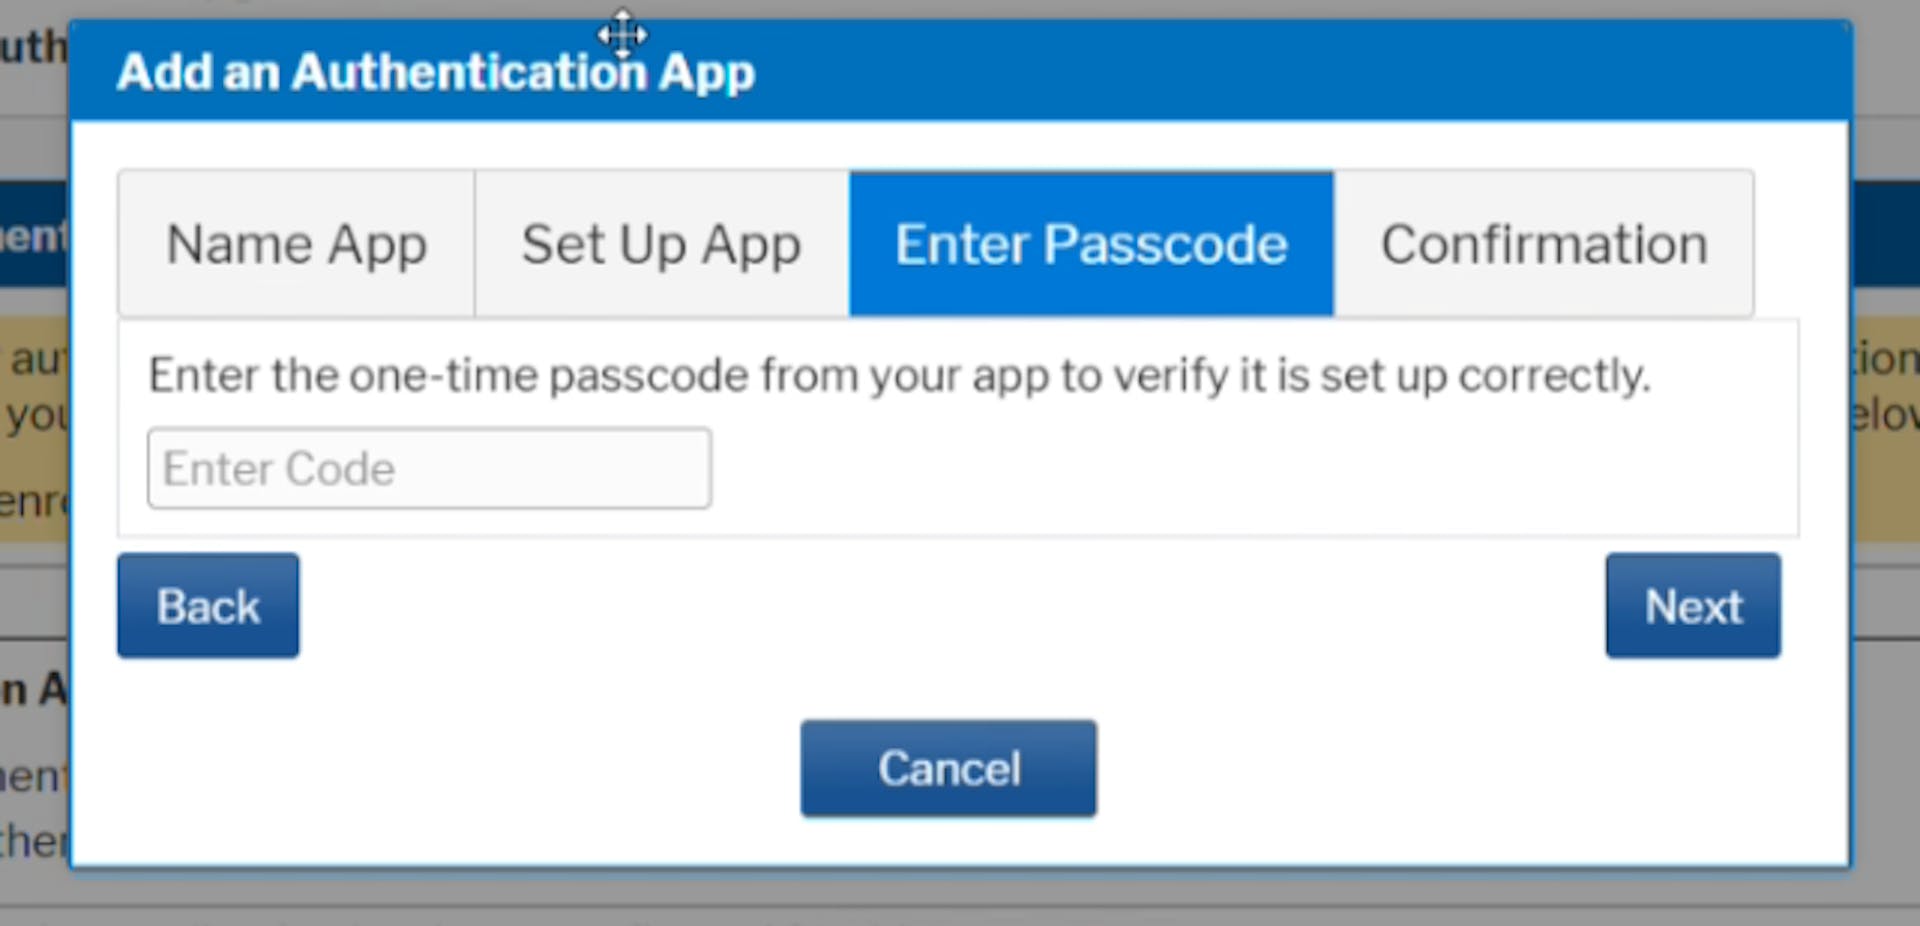Click the one-time passcode instruction text
The height and width of the screenshot is (926, 1920).
point(900,375)
